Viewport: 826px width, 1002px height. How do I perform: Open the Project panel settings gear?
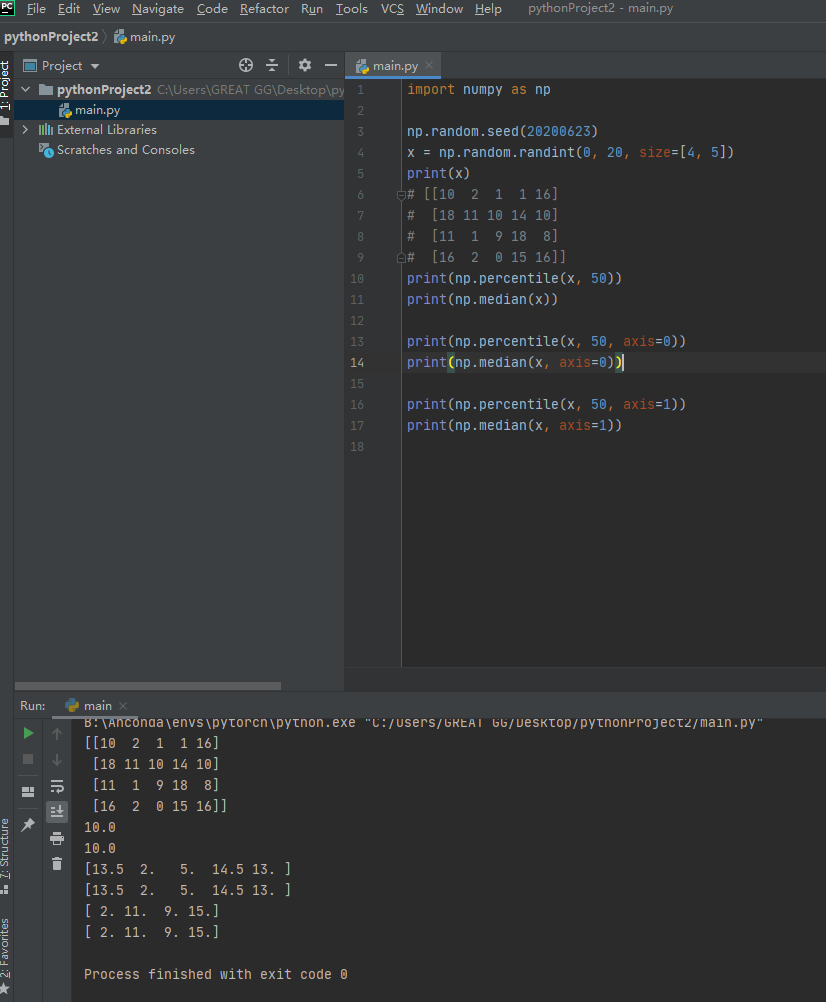pyautogui.click(x=304, y=65)
